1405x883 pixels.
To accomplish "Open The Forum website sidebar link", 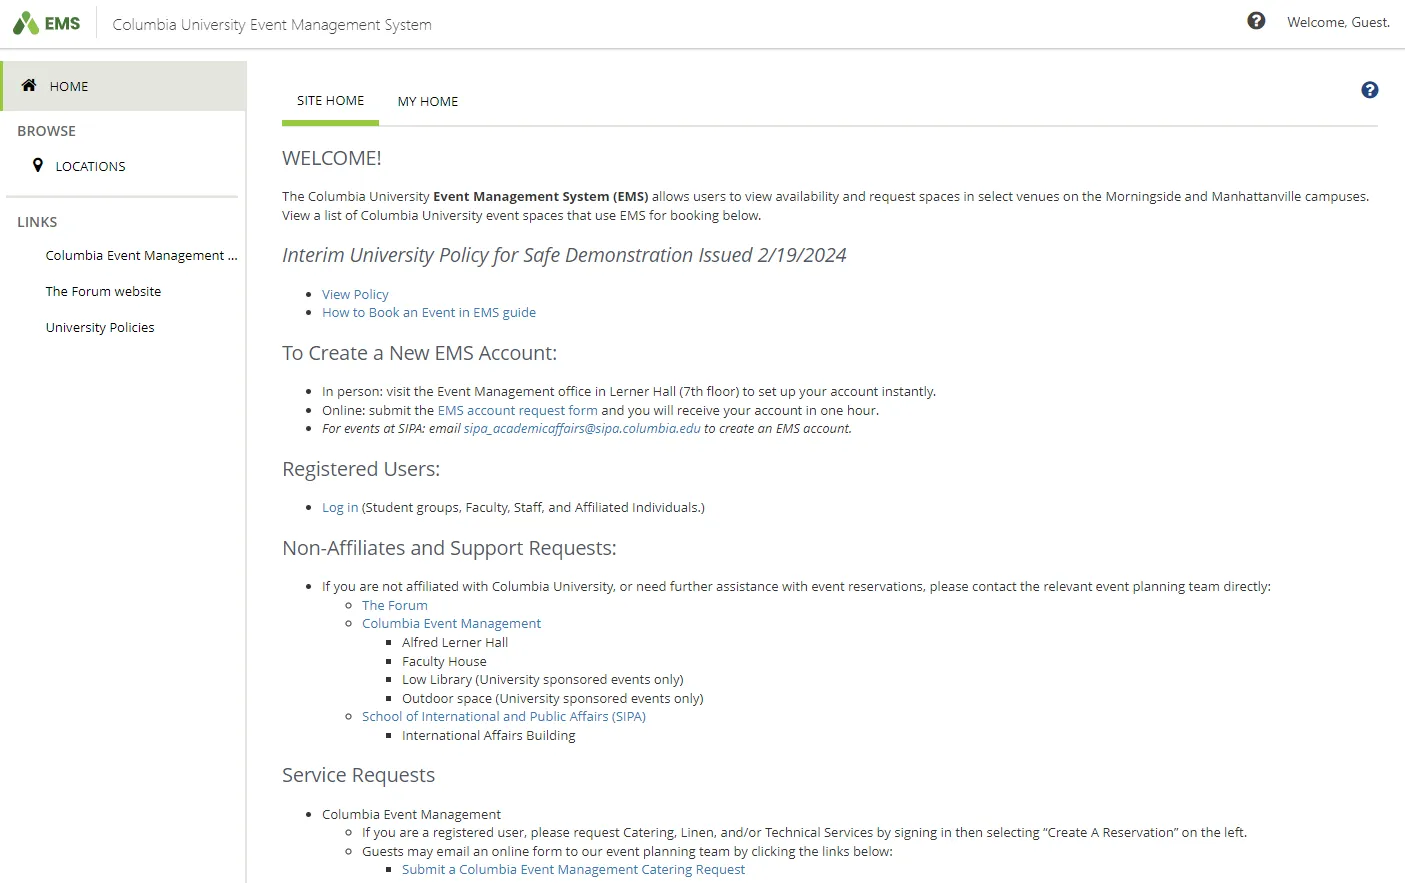I will pyautogui.click(x=103, y=291).
